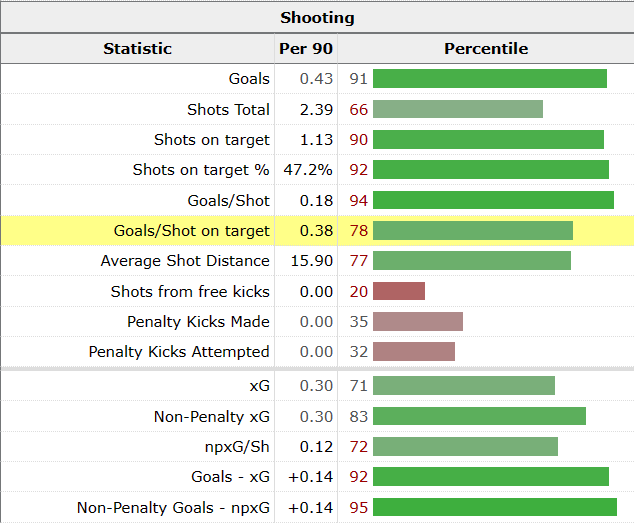This screenshot has height=523, width=634.
Task: Click the Penalty Kicks Made label
Action: coord(198,321)
